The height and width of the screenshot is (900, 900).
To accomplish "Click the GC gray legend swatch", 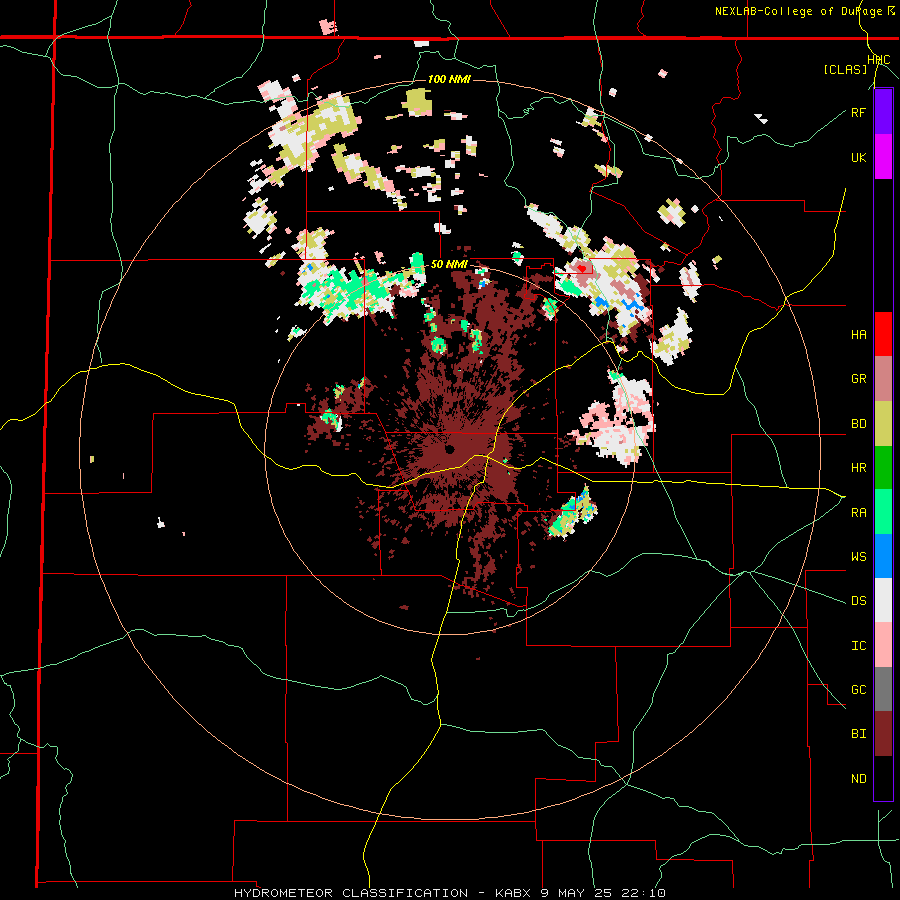I will 883,689.
